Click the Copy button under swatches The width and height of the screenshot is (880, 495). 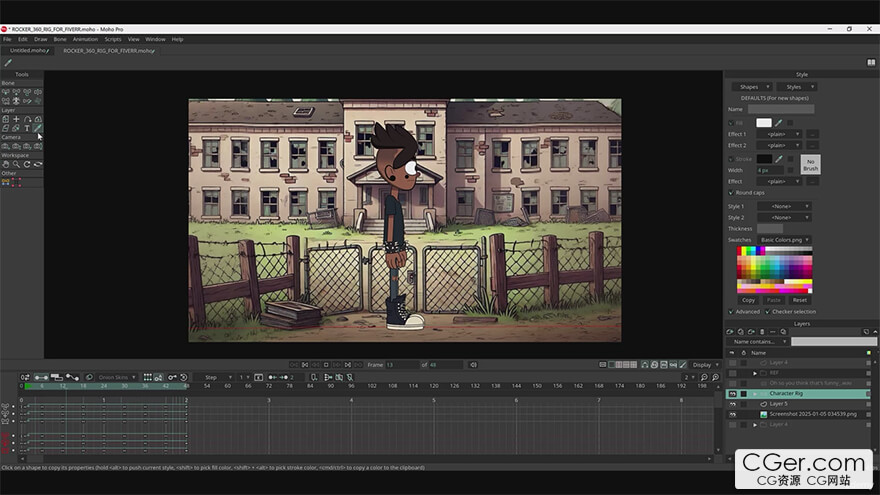click(x=748, y=300)
